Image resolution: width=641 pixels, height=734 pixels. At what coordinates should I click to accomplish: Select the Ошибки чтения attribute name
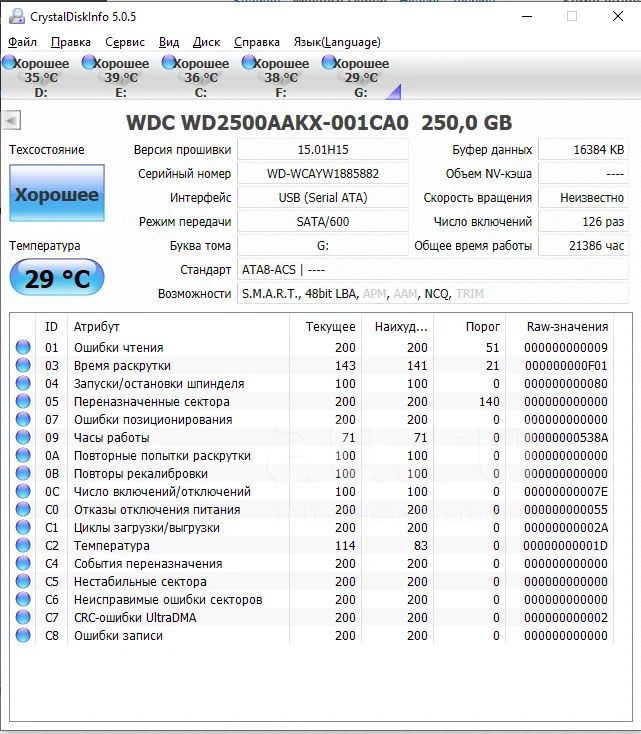118,347
